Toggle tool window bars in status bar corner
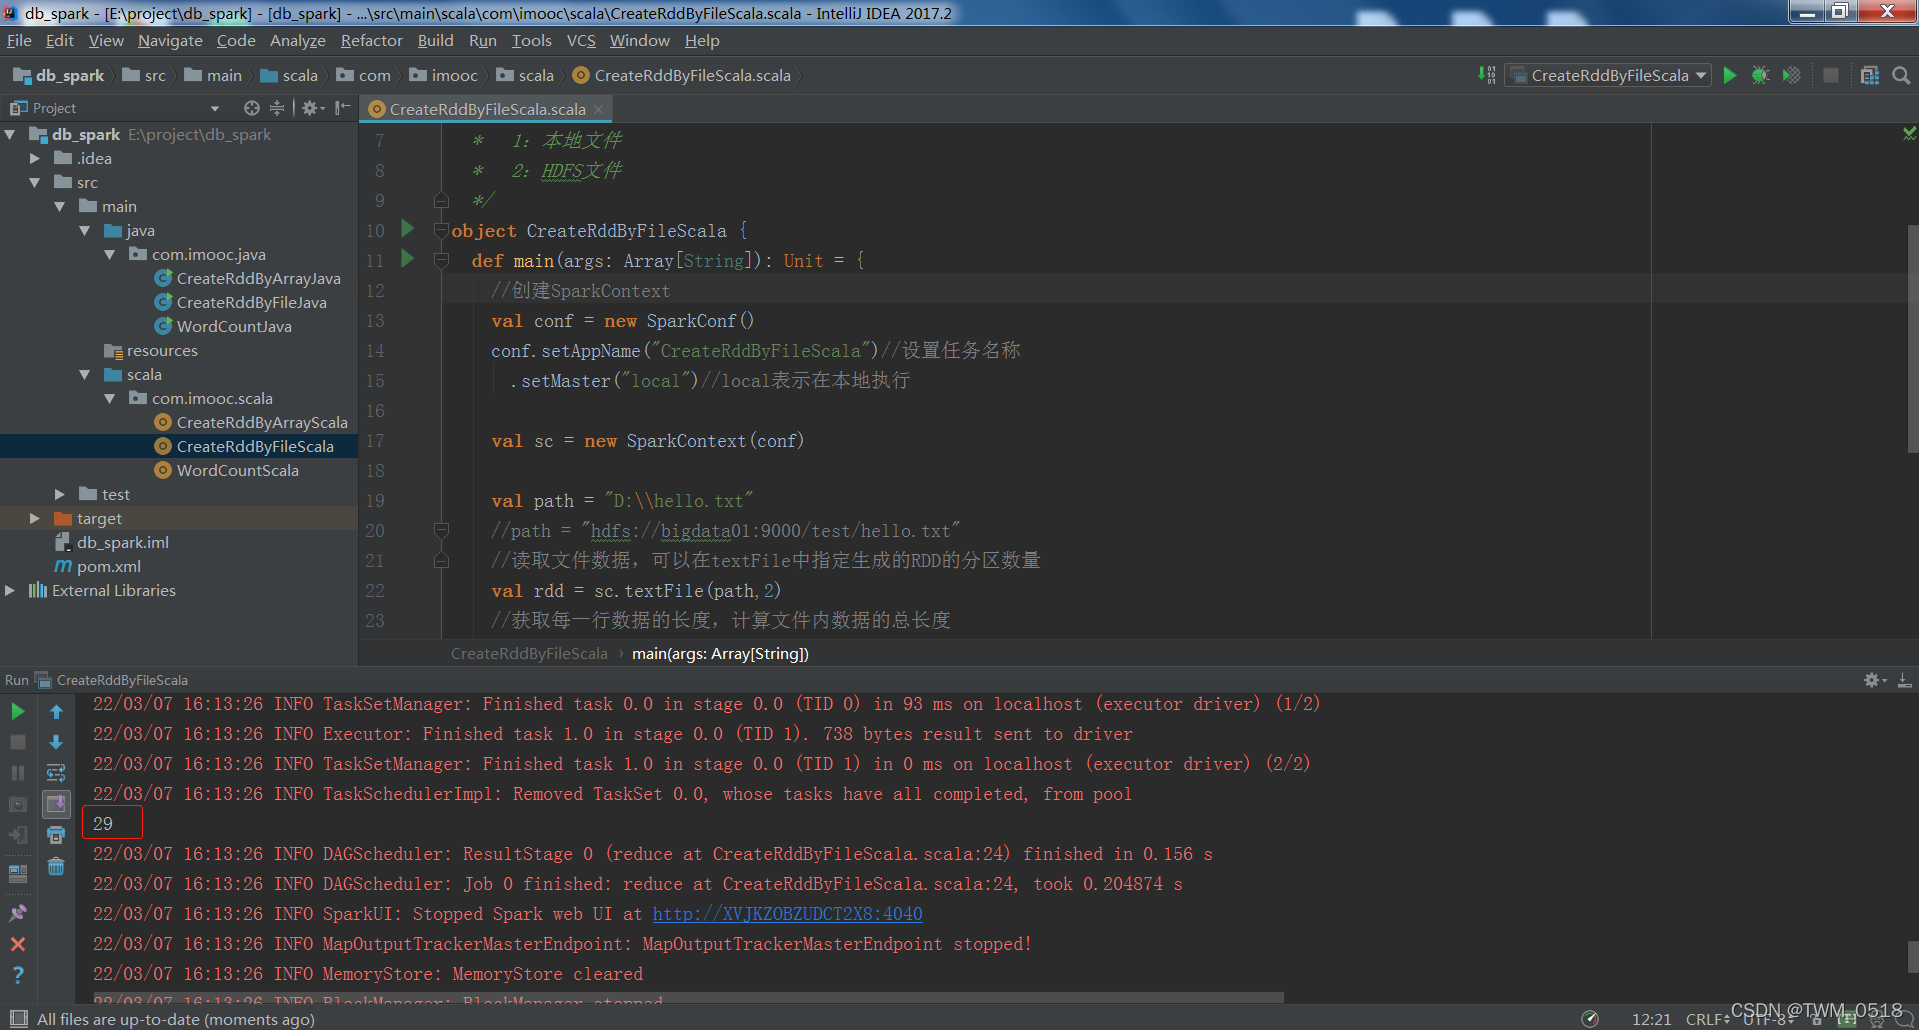Screen dimensions: 1919x1030 (18, 1019)
